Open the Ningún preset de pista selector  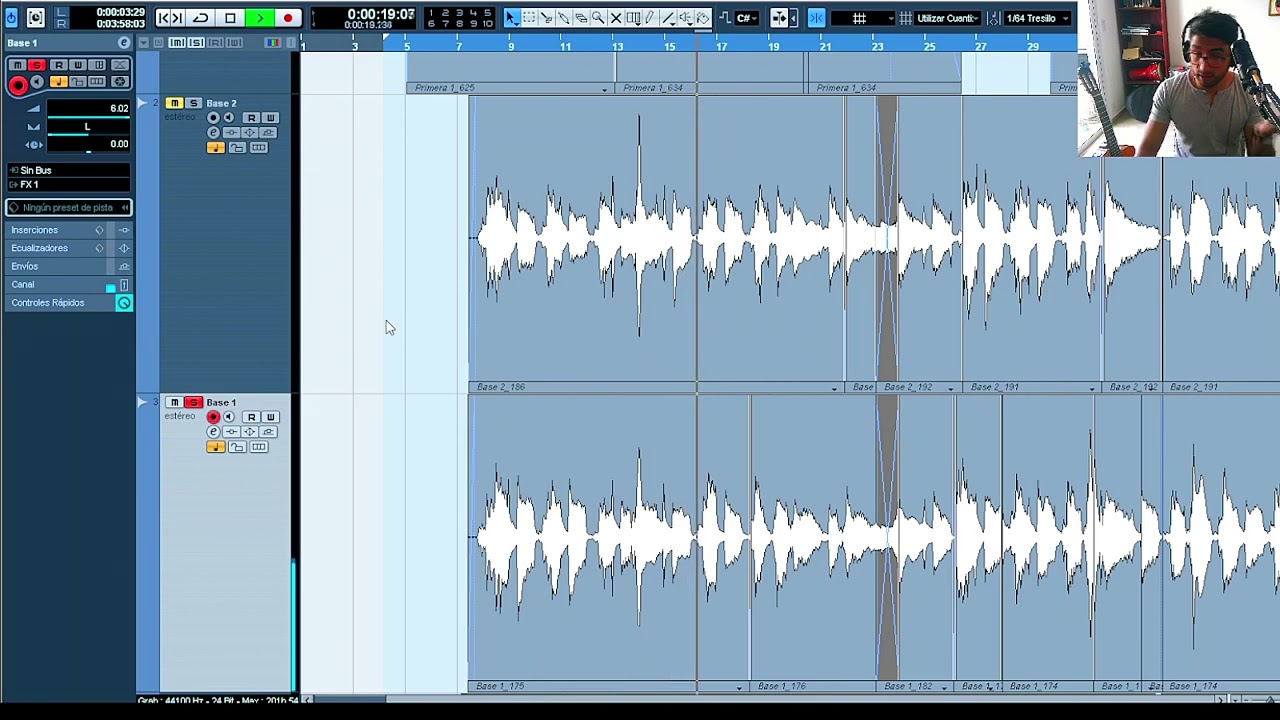click(68, 207)
